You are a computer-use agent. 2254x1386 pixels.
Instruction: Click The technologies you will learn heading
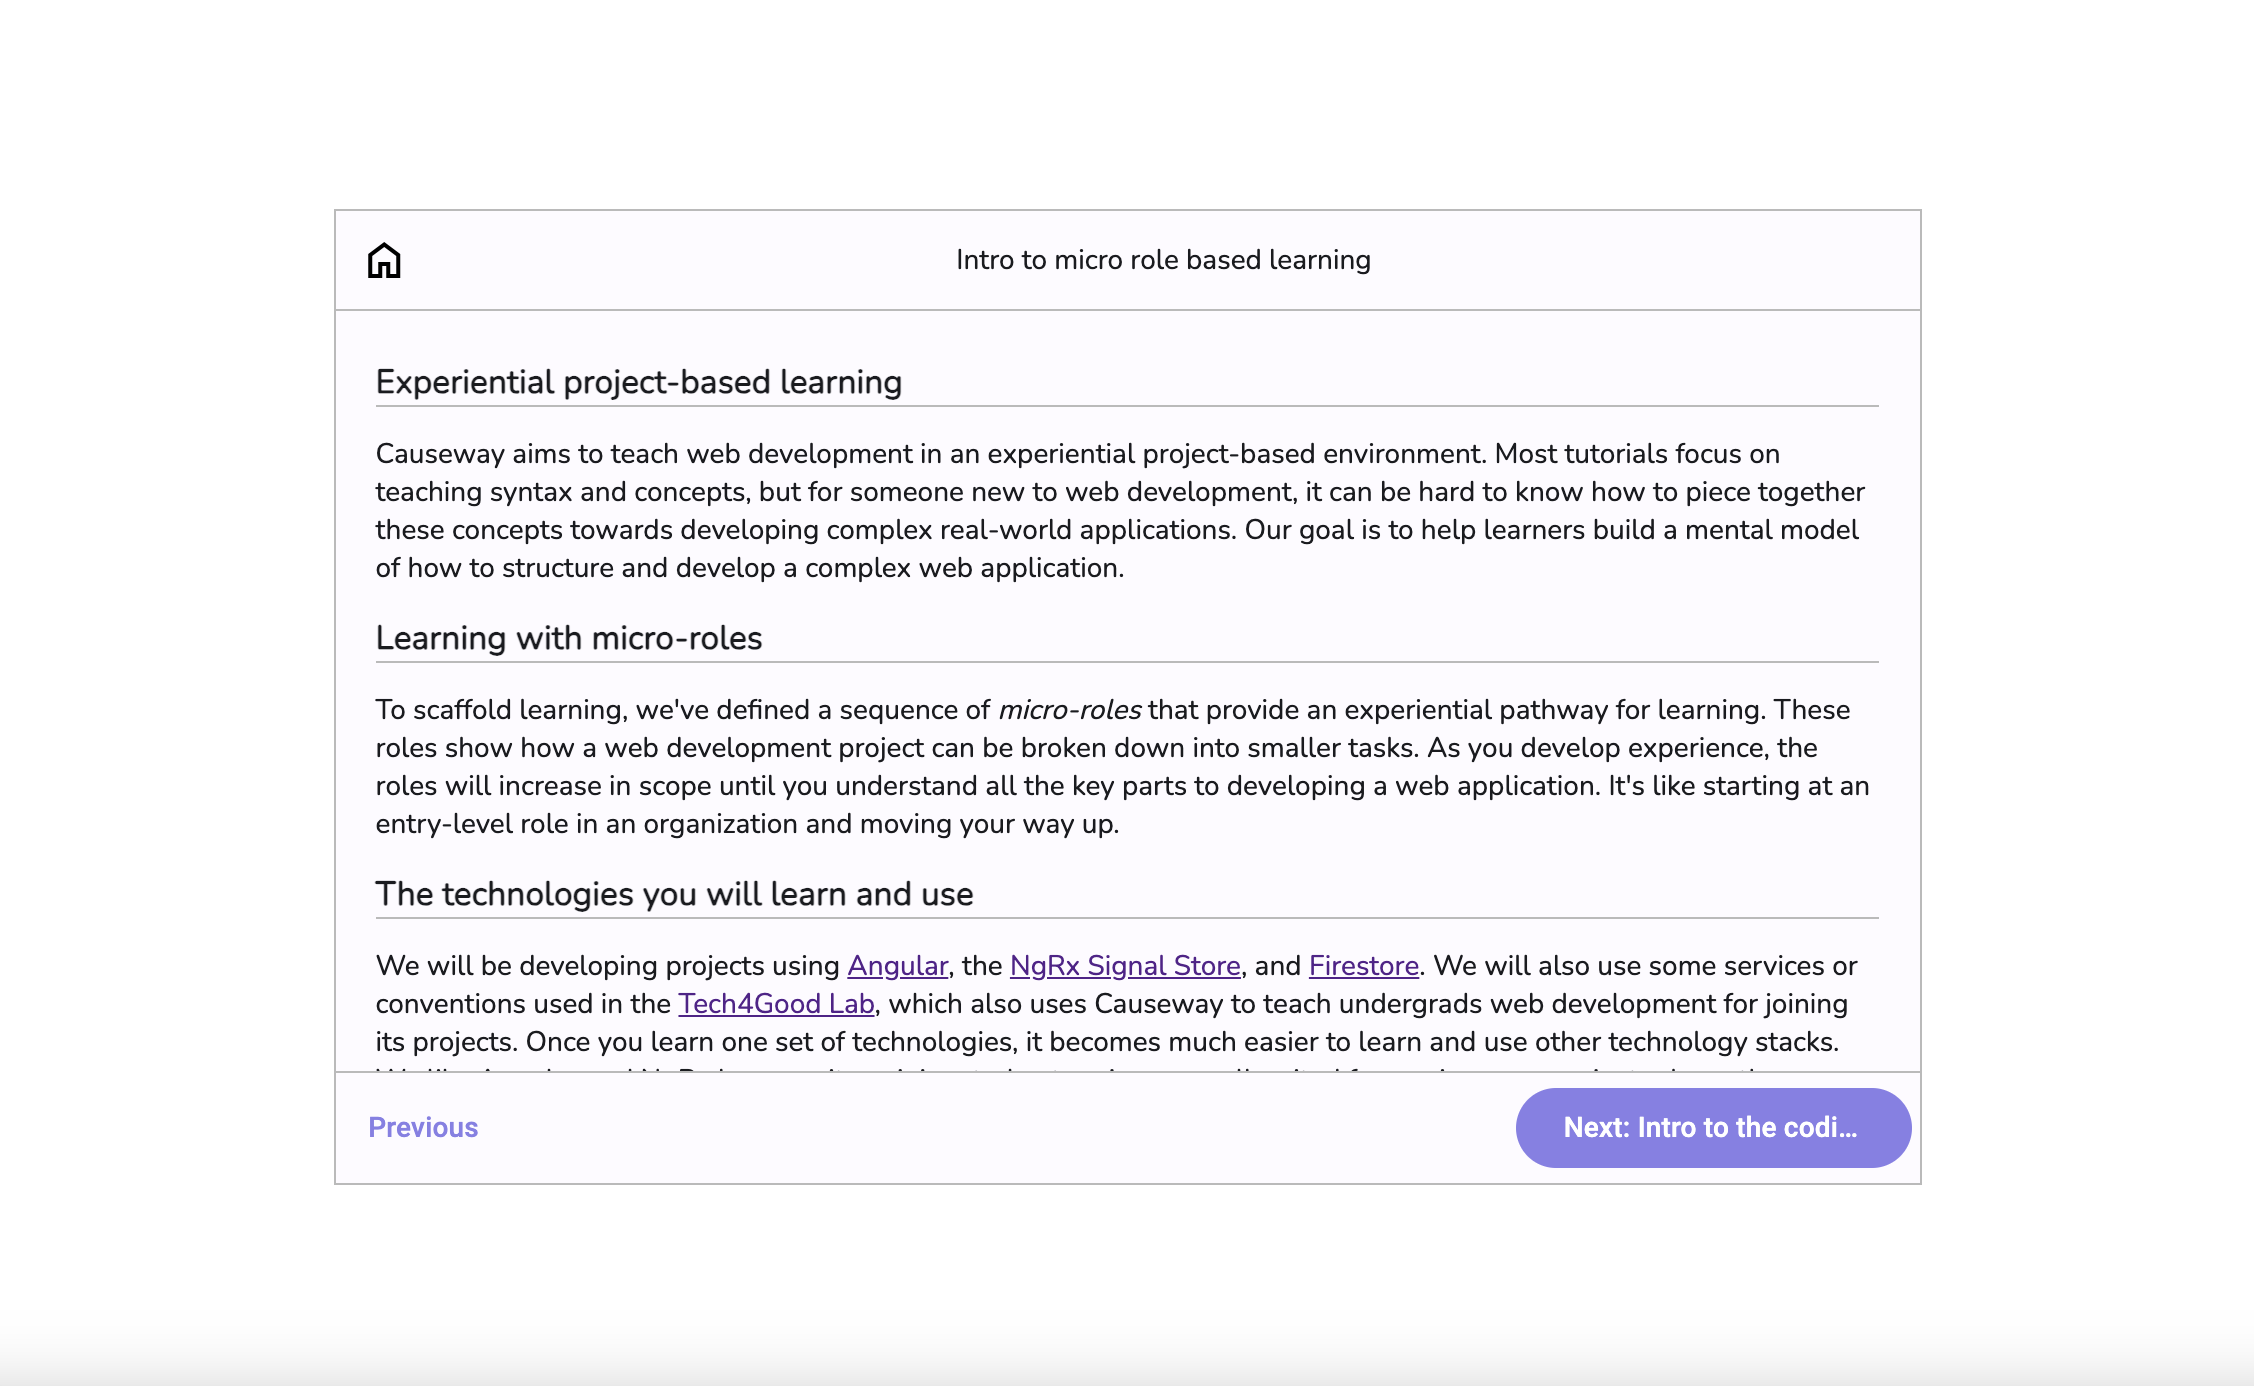pos(673,894)
